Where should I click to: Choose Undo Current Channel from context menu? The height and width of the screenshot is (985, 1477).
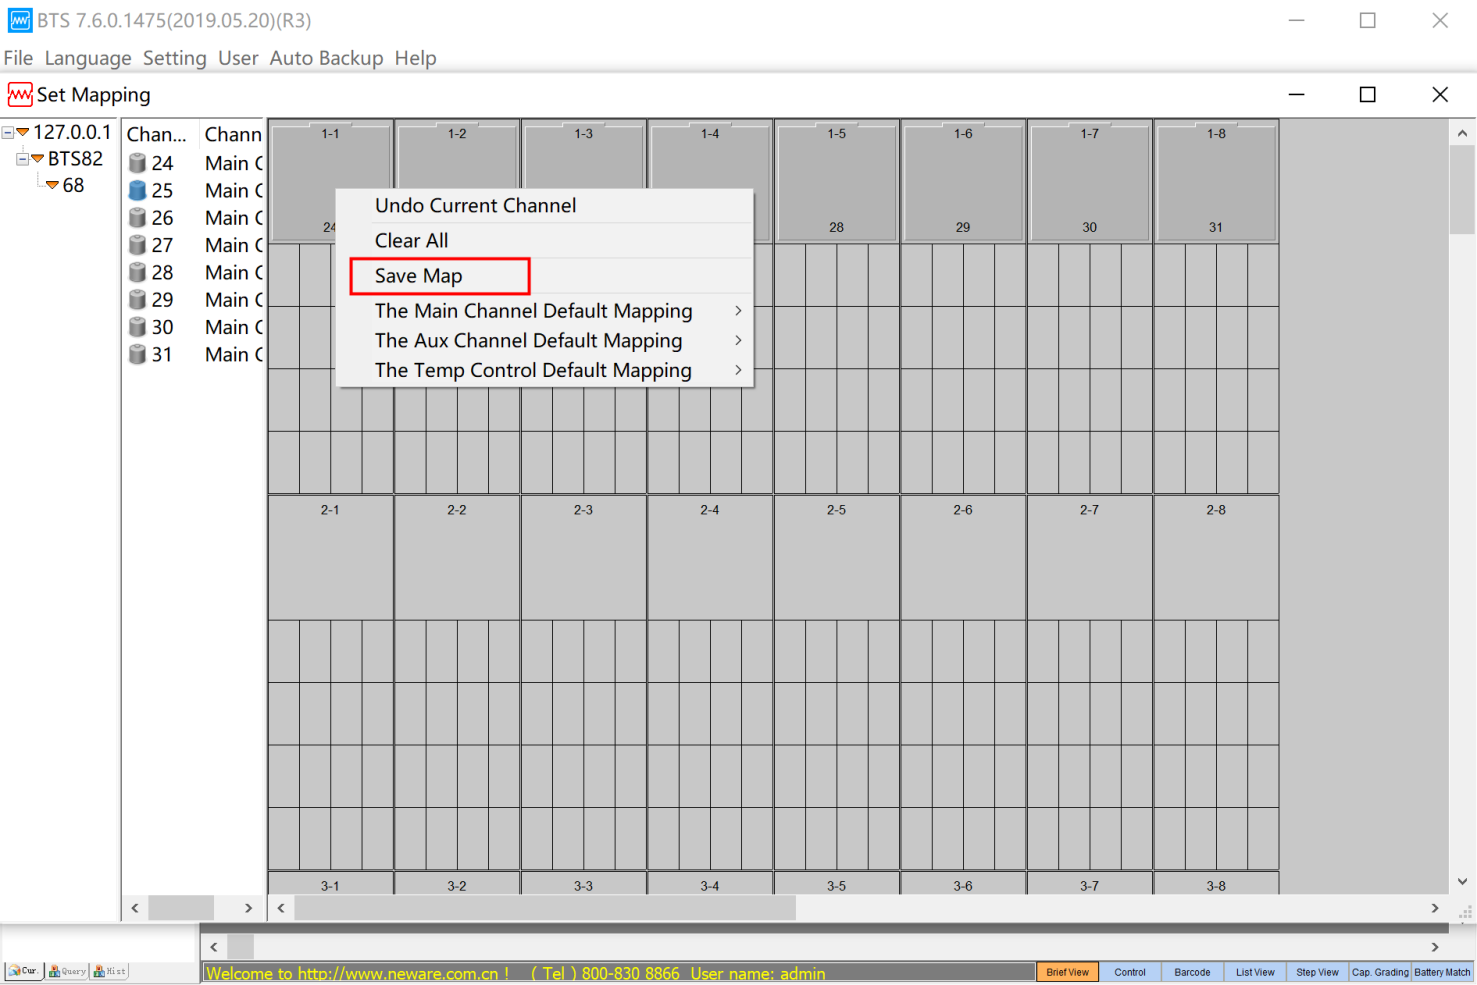pos(545,206)
